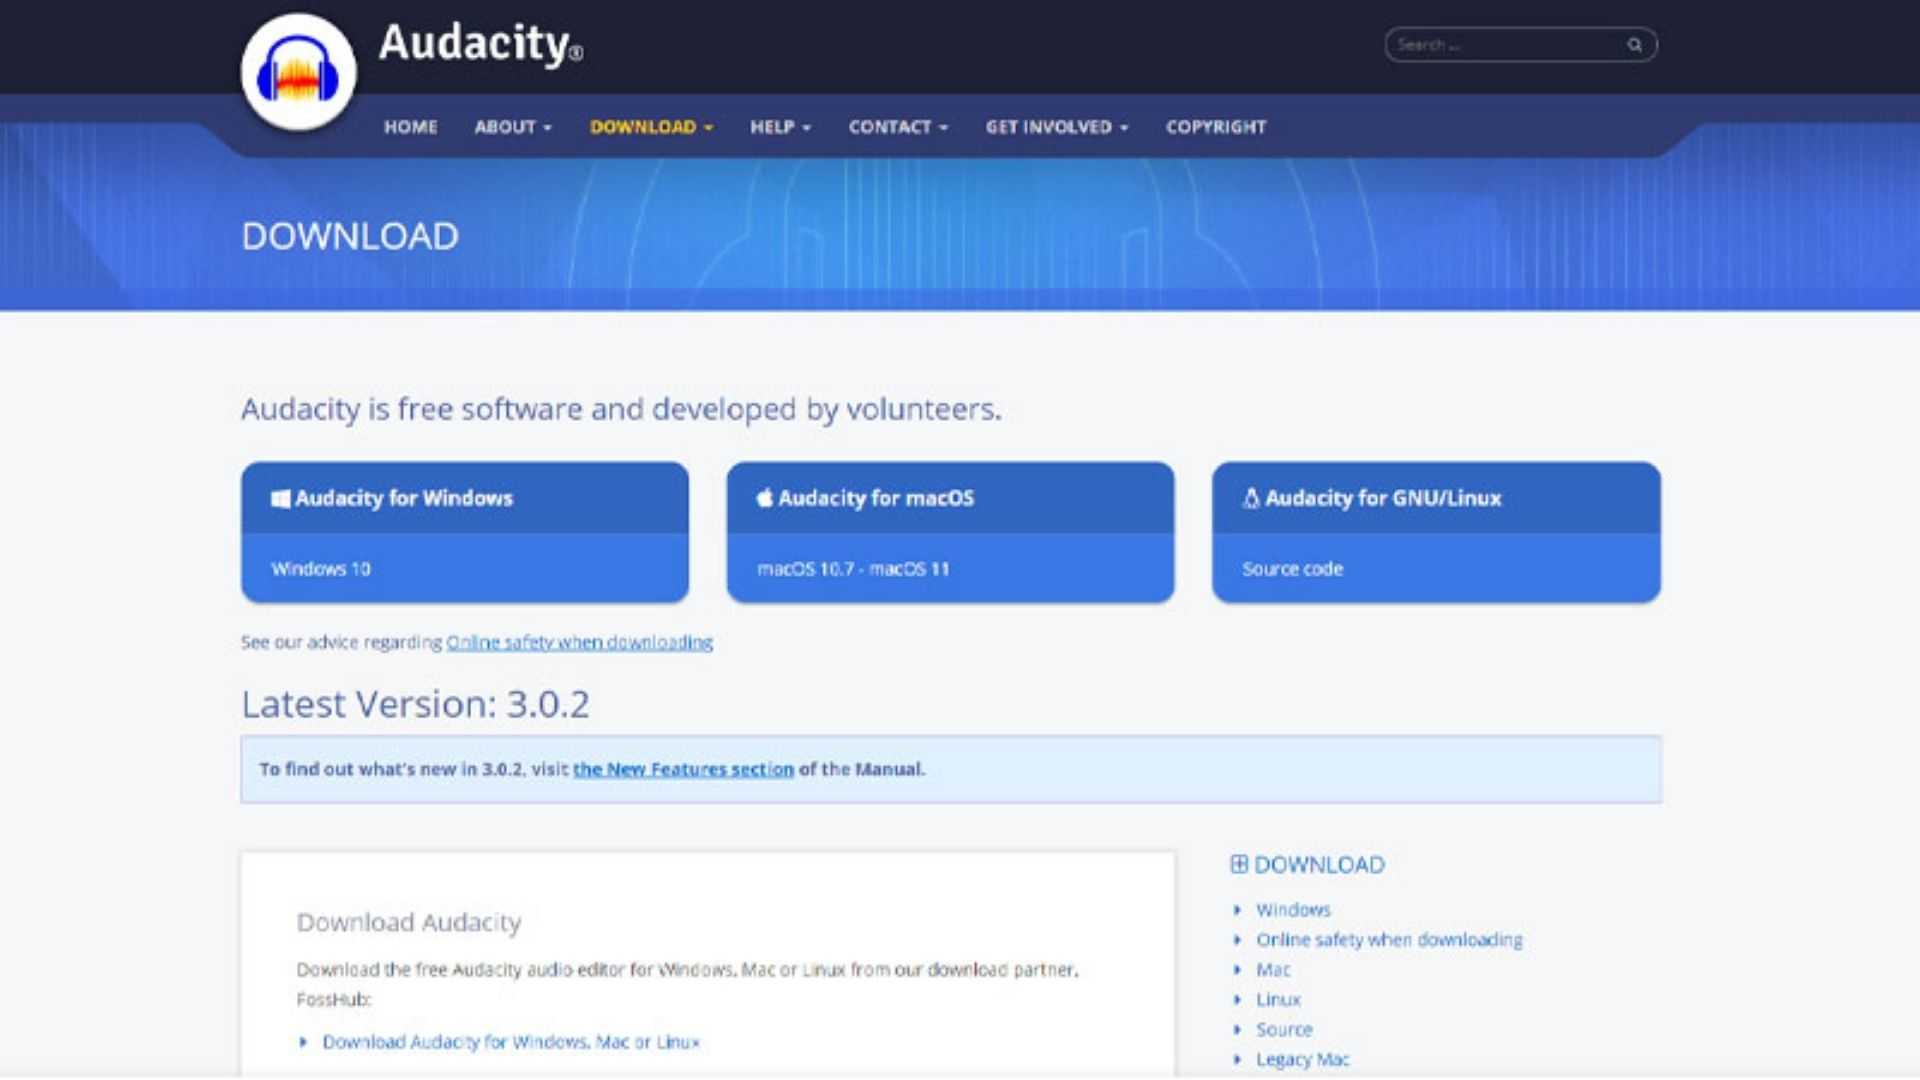Image resolution: width=1920 pixels, height=1080 pixels.
Task: Click the plus icon beside DOWNLOAD sidebar heading
Action: pyautogui.click(x=1239, y=864)
